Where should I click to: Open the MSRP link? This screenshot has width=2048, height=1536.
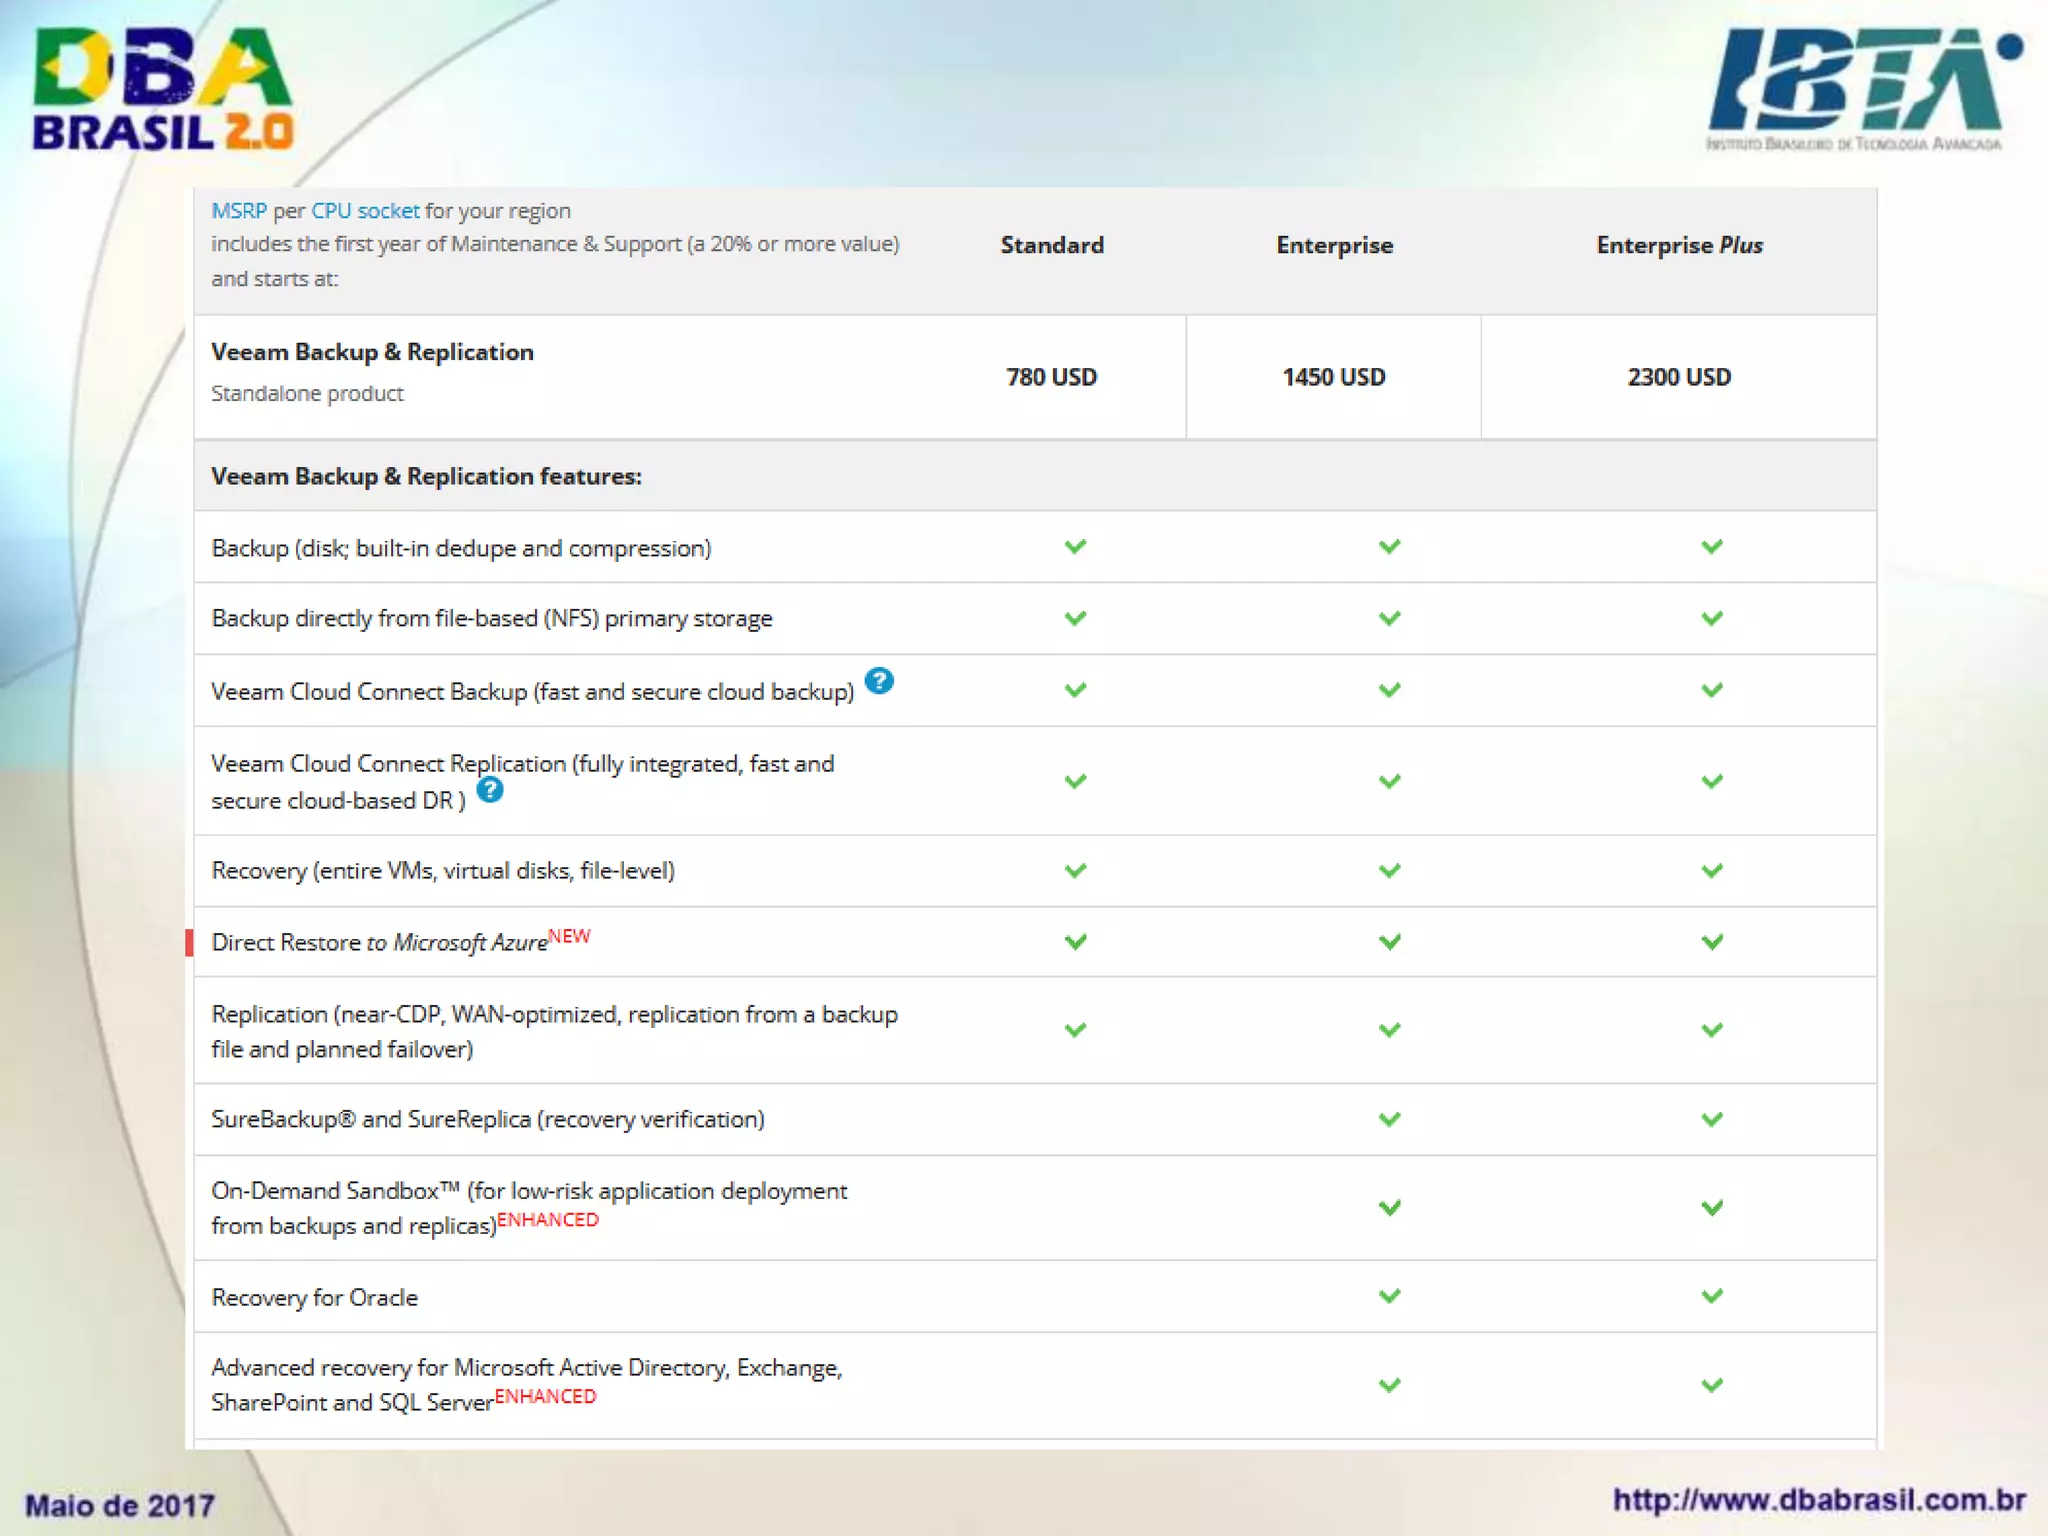click(238, 211)
